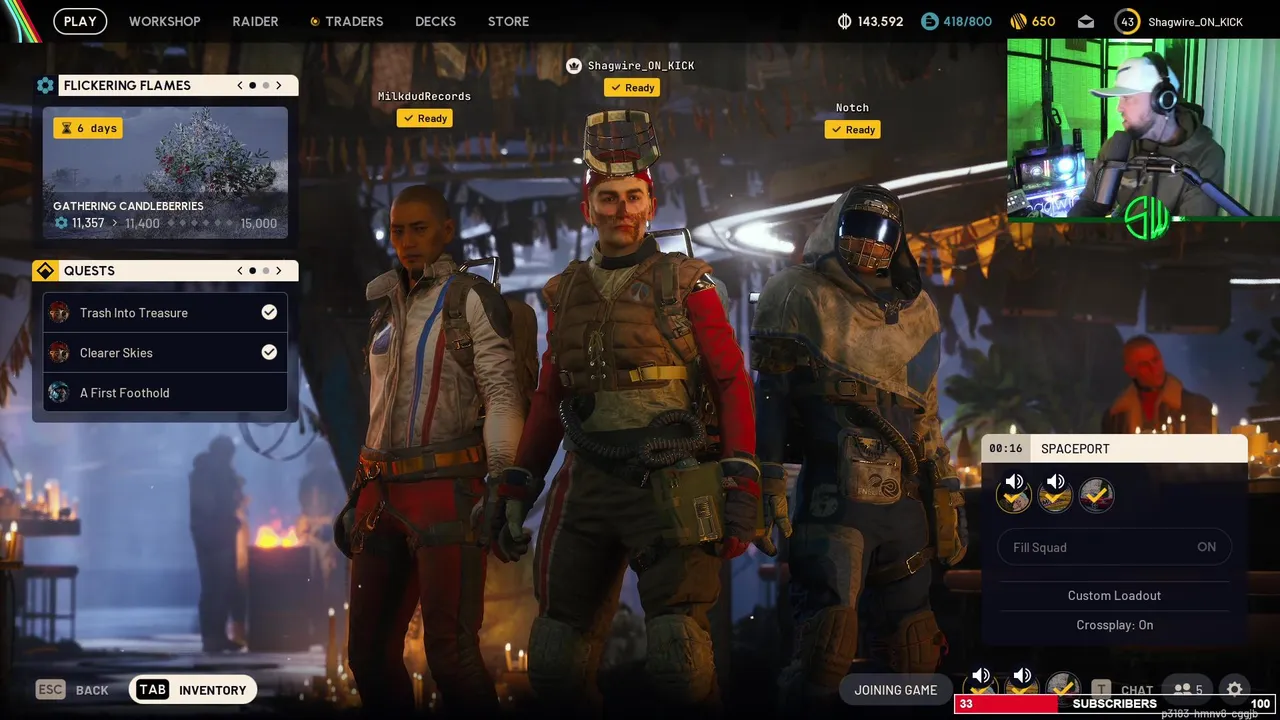
Task: Click the third squad avatar in Spaceport panel
Action: pos(1096,494)
